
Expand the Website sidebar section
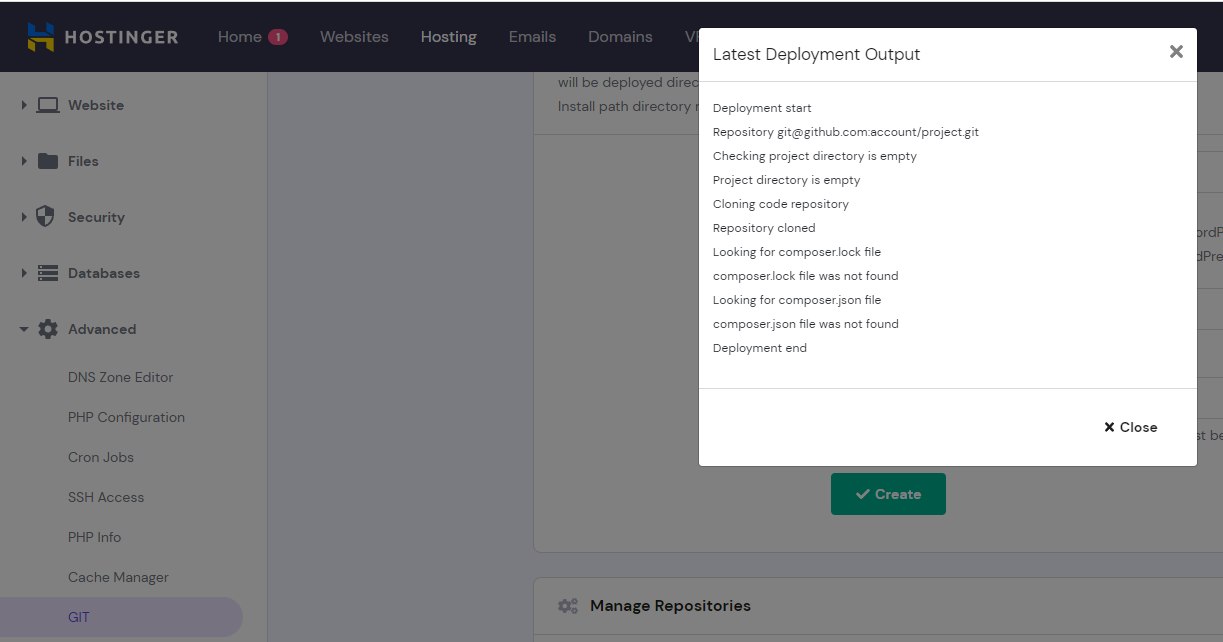(23, 104)
